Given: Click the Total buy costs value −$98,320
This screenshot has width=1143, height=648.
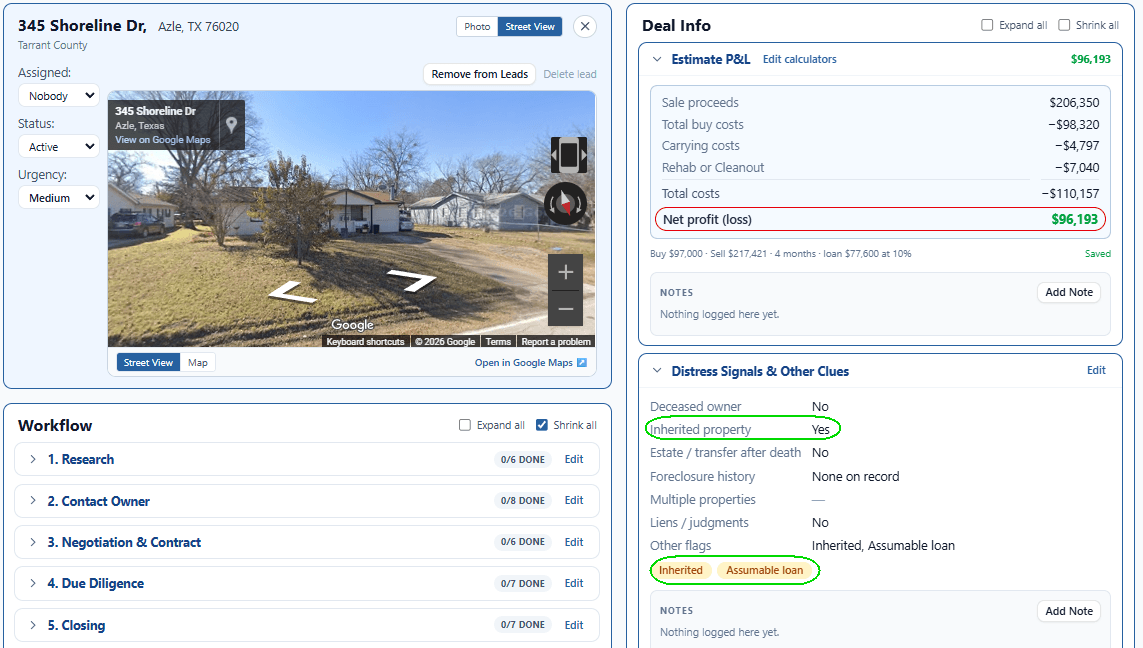Looking at the screenshot, I should 1072,125.
